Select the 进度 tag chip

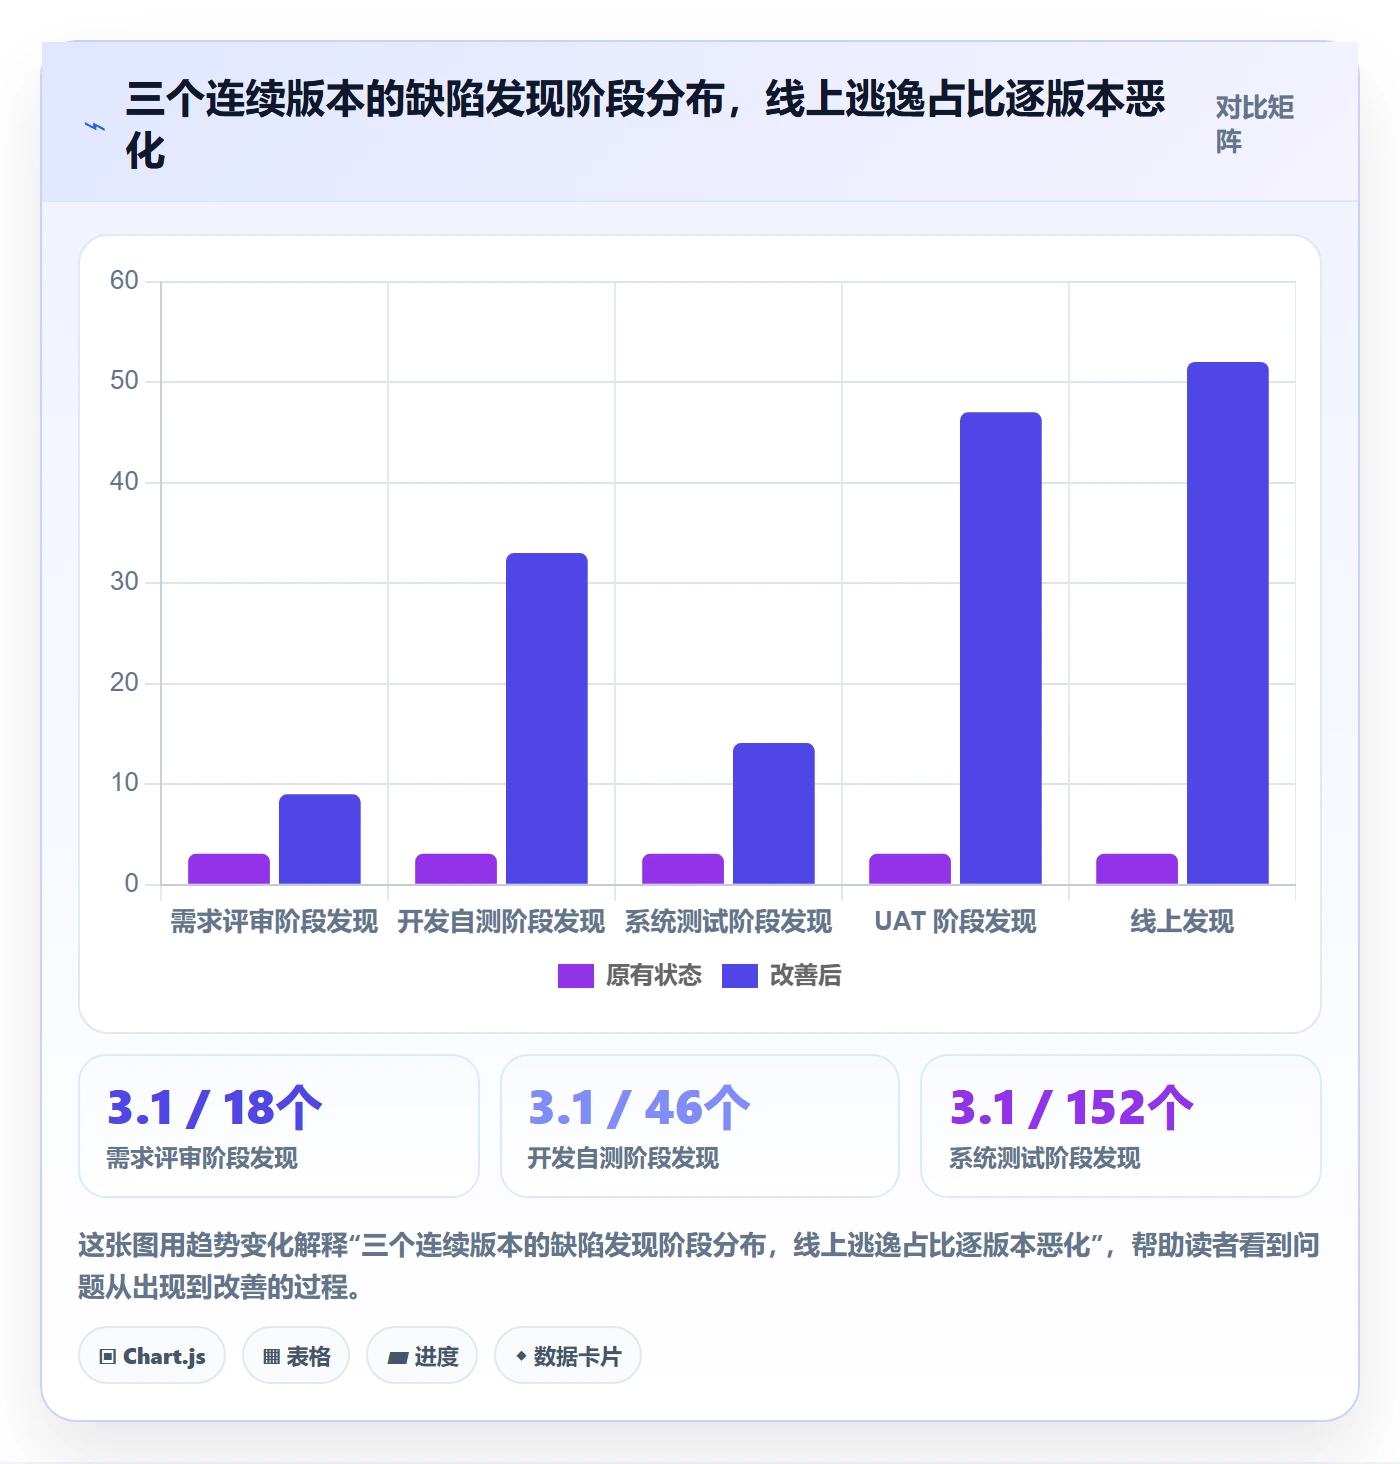pyautogui.click(x=422, y=1356)
